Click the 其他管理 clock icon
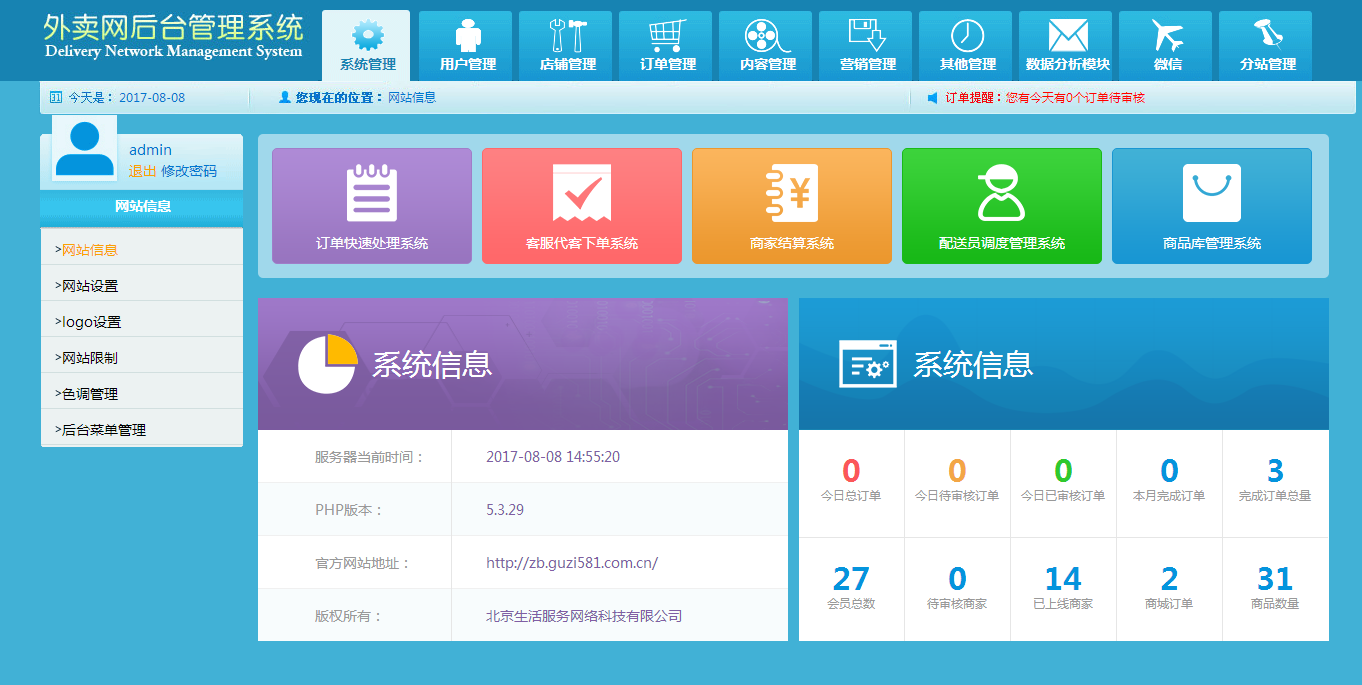Image resolution: width=1362 pixels, height=685 pixels. pos(967,37)
